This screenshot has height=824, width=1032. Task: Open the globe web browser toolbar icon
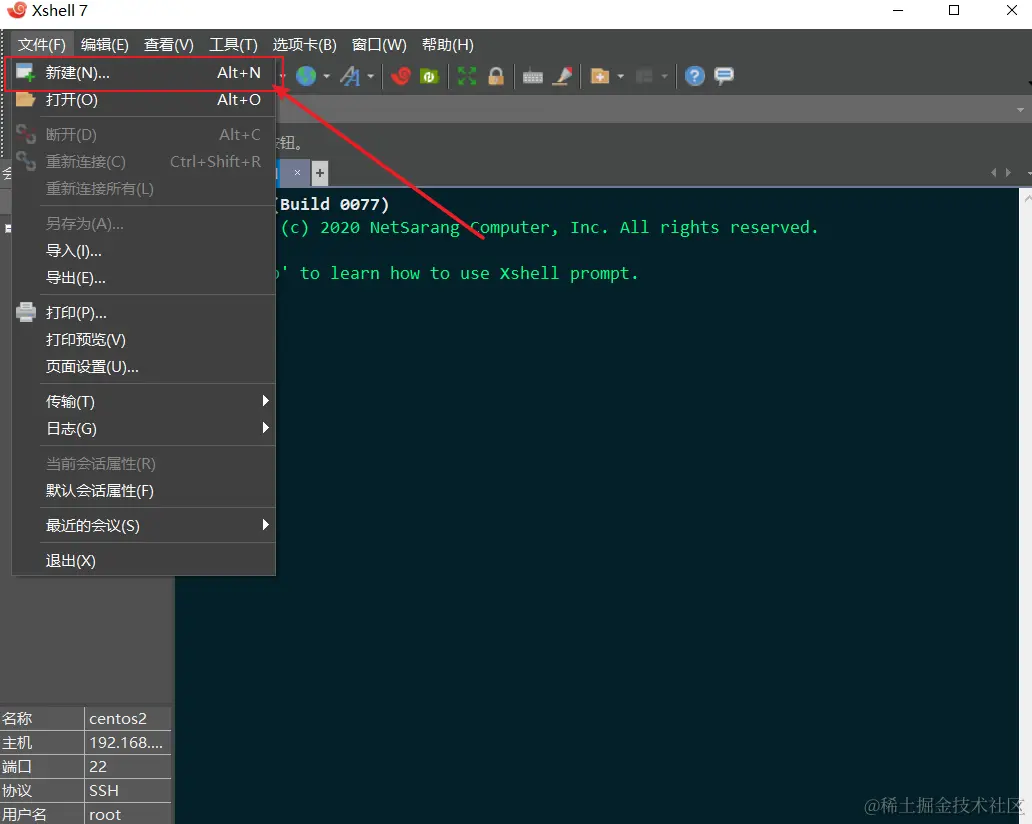305,76
